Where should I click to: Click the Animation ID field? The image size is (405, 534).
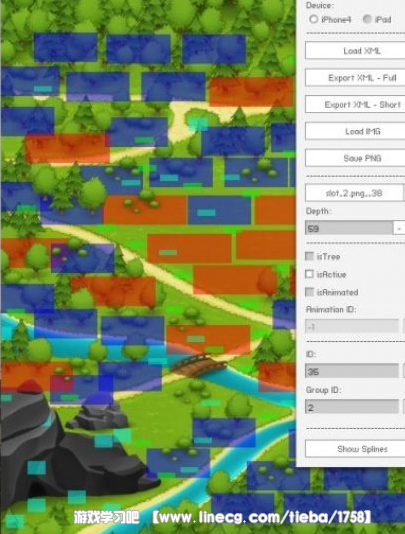tap(352, 327)
